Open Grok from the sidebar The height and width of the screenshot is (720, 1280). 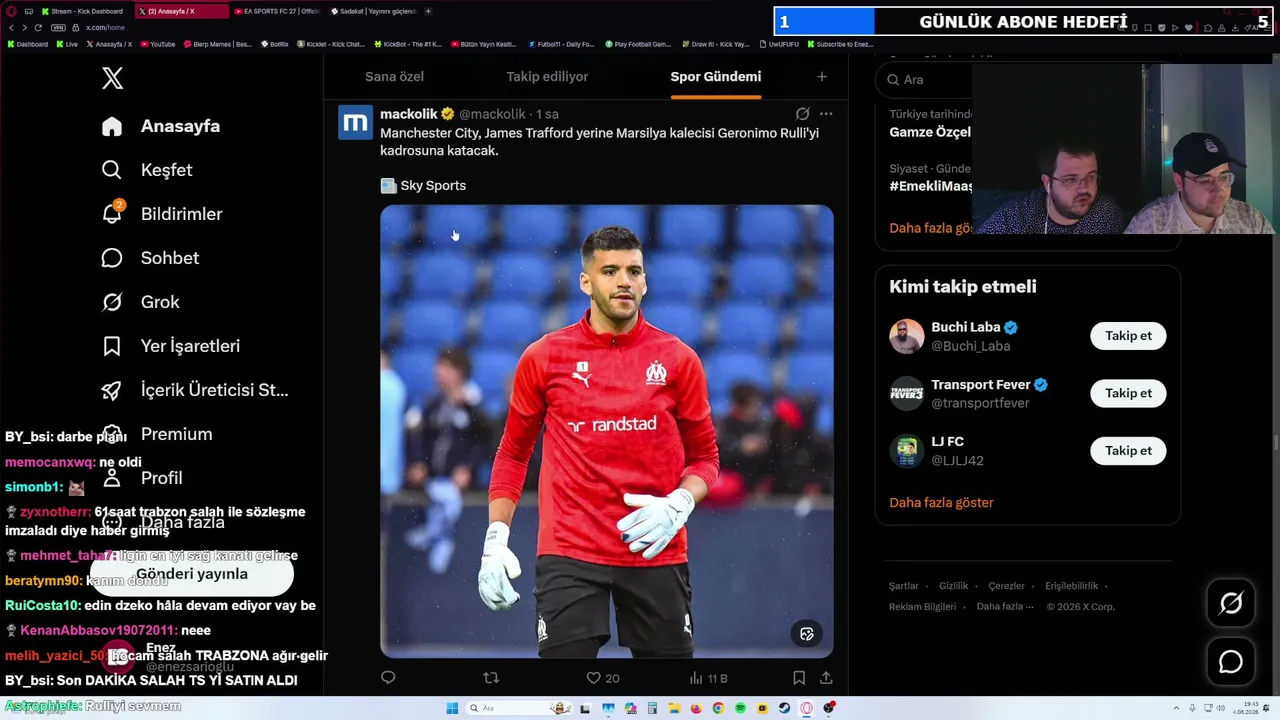click(140, 302)
